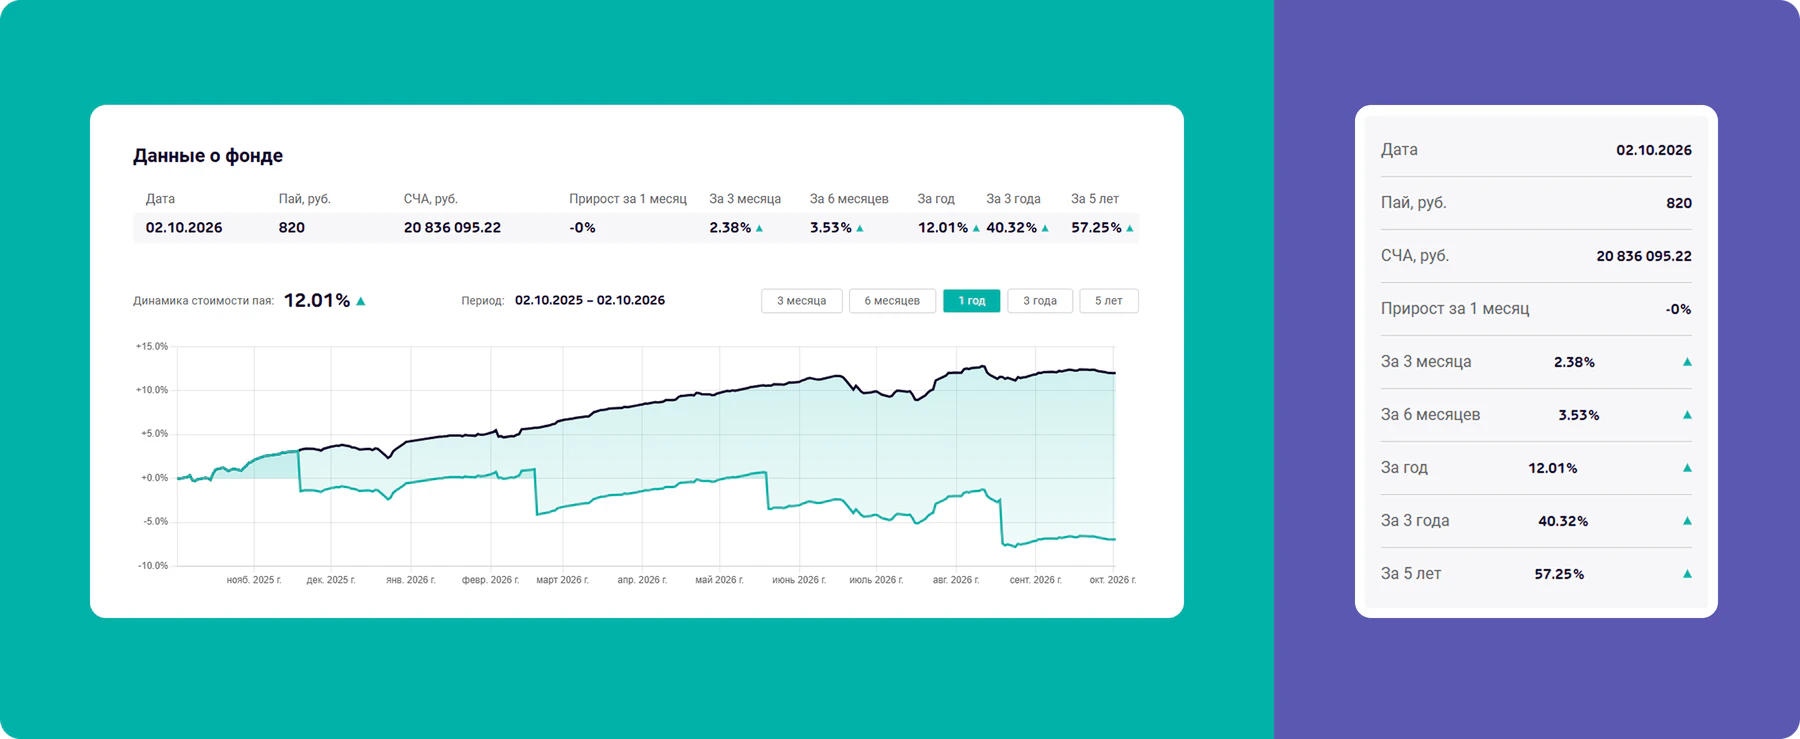Choose the 5 лет period button
The width and height of the screenshot is (1800, 739).
(x=1109, y=301)
